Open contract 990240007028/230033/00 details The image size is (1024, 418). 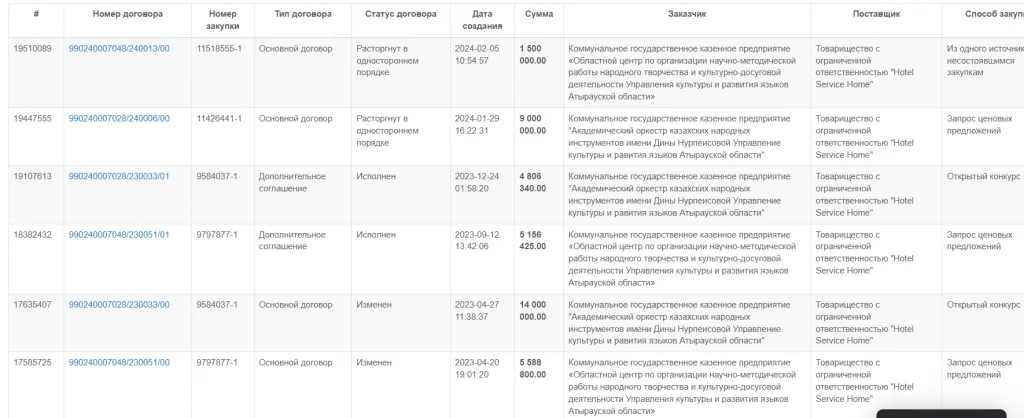pos(118,305)
